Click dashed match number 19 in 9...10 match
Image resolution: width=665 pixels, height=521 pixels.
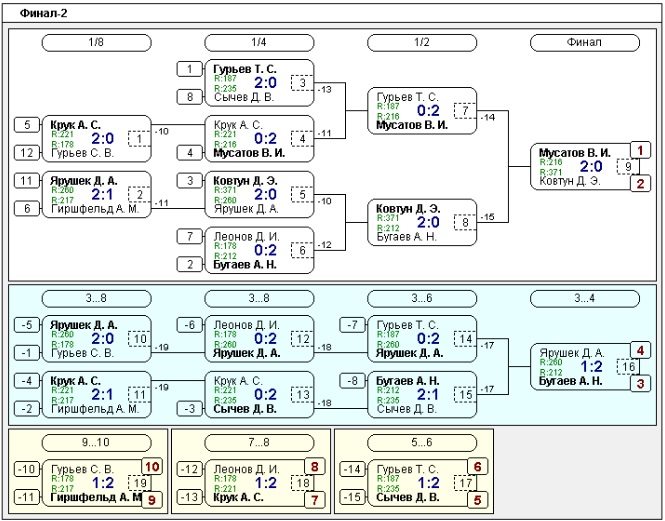[x=140, y=483]
